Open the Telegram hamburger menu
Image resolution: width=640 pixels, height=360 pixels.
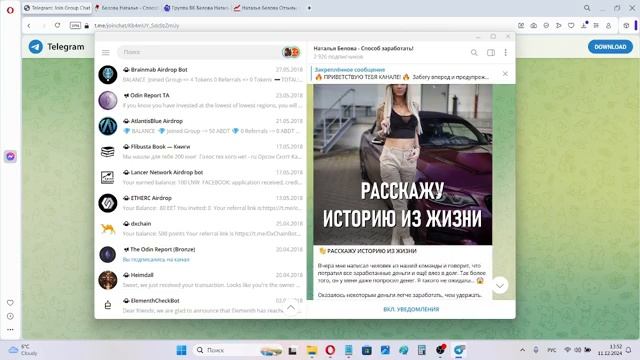click(x=106, y=52)
